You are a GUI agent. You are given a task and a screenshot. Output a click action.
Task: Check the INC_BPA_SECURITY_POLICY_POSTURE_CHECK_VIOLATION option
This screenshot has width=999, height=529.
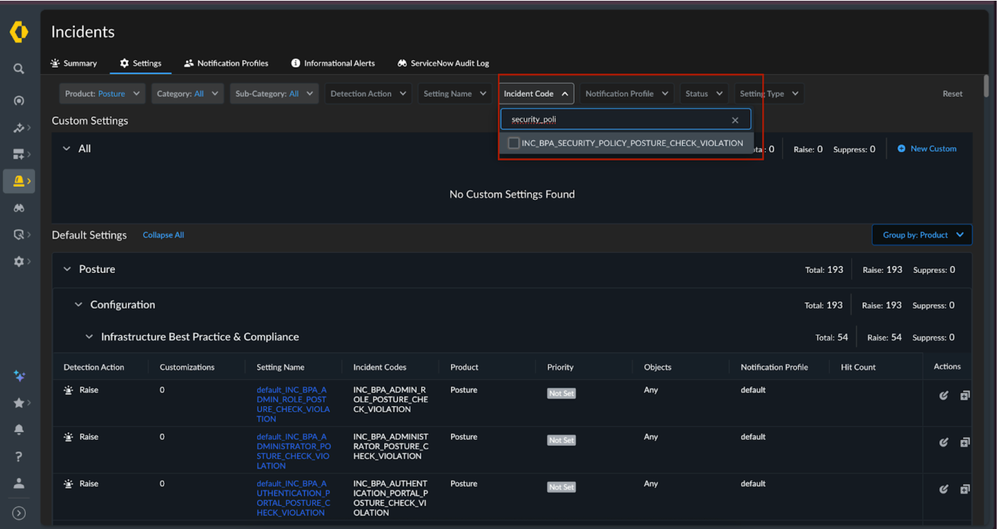tap(514, 143)
